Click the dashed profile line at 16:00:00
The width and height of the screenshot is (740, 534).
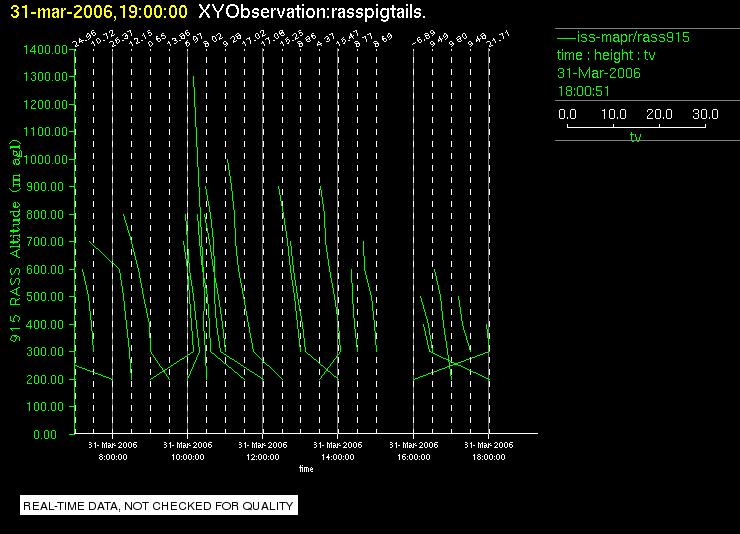pos(413,241)
